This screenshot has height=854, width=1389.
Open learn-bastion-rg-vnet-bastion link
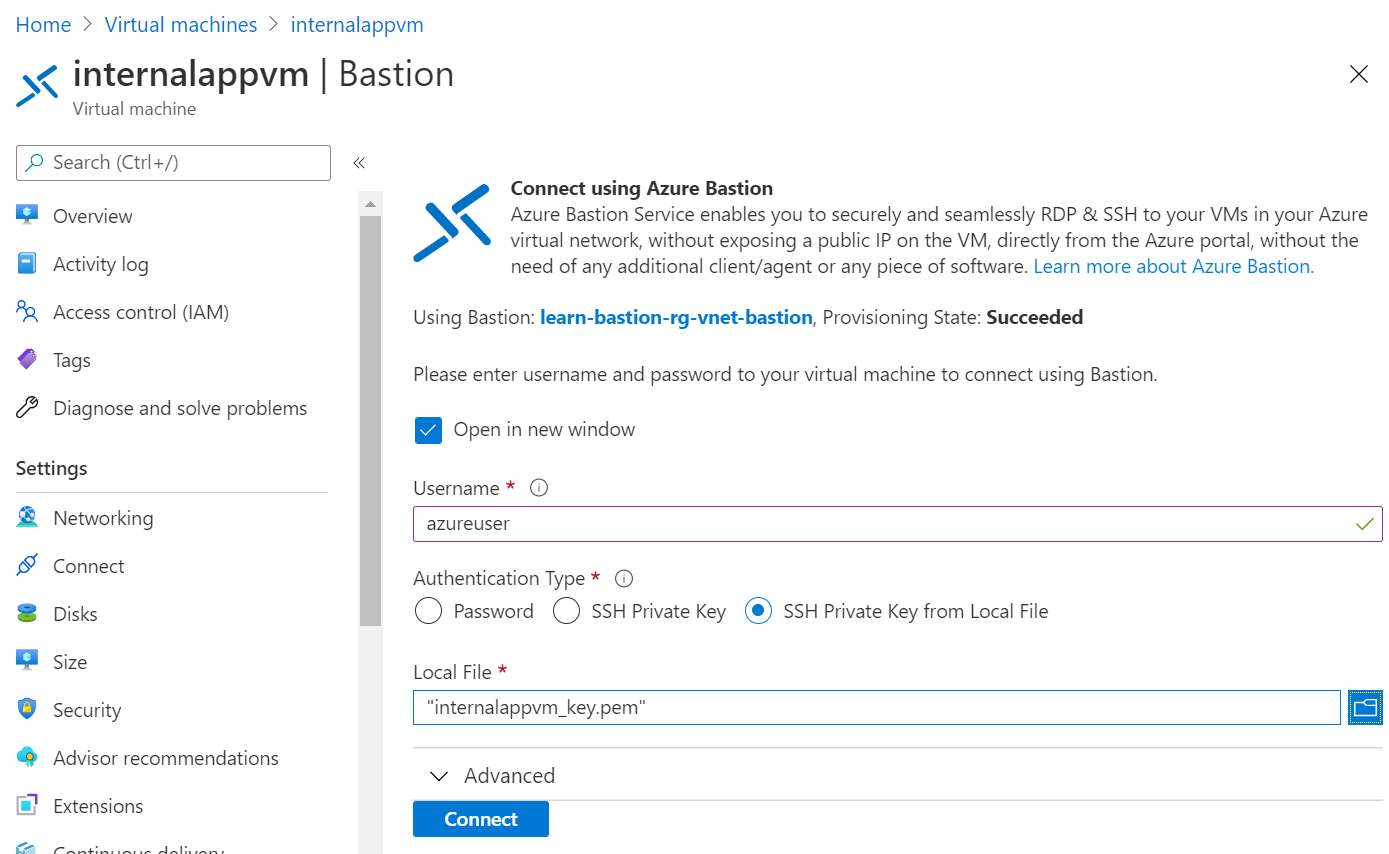click(676, 317)
